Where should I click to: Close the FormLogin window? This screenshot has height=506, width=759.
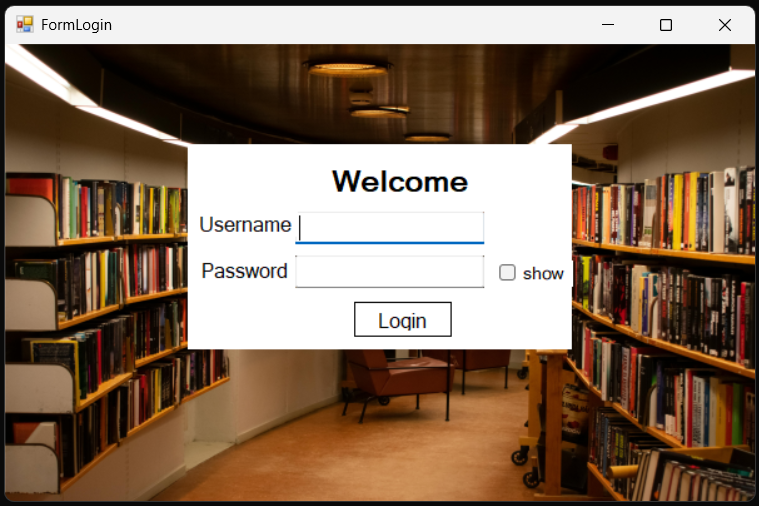point(725,25)
